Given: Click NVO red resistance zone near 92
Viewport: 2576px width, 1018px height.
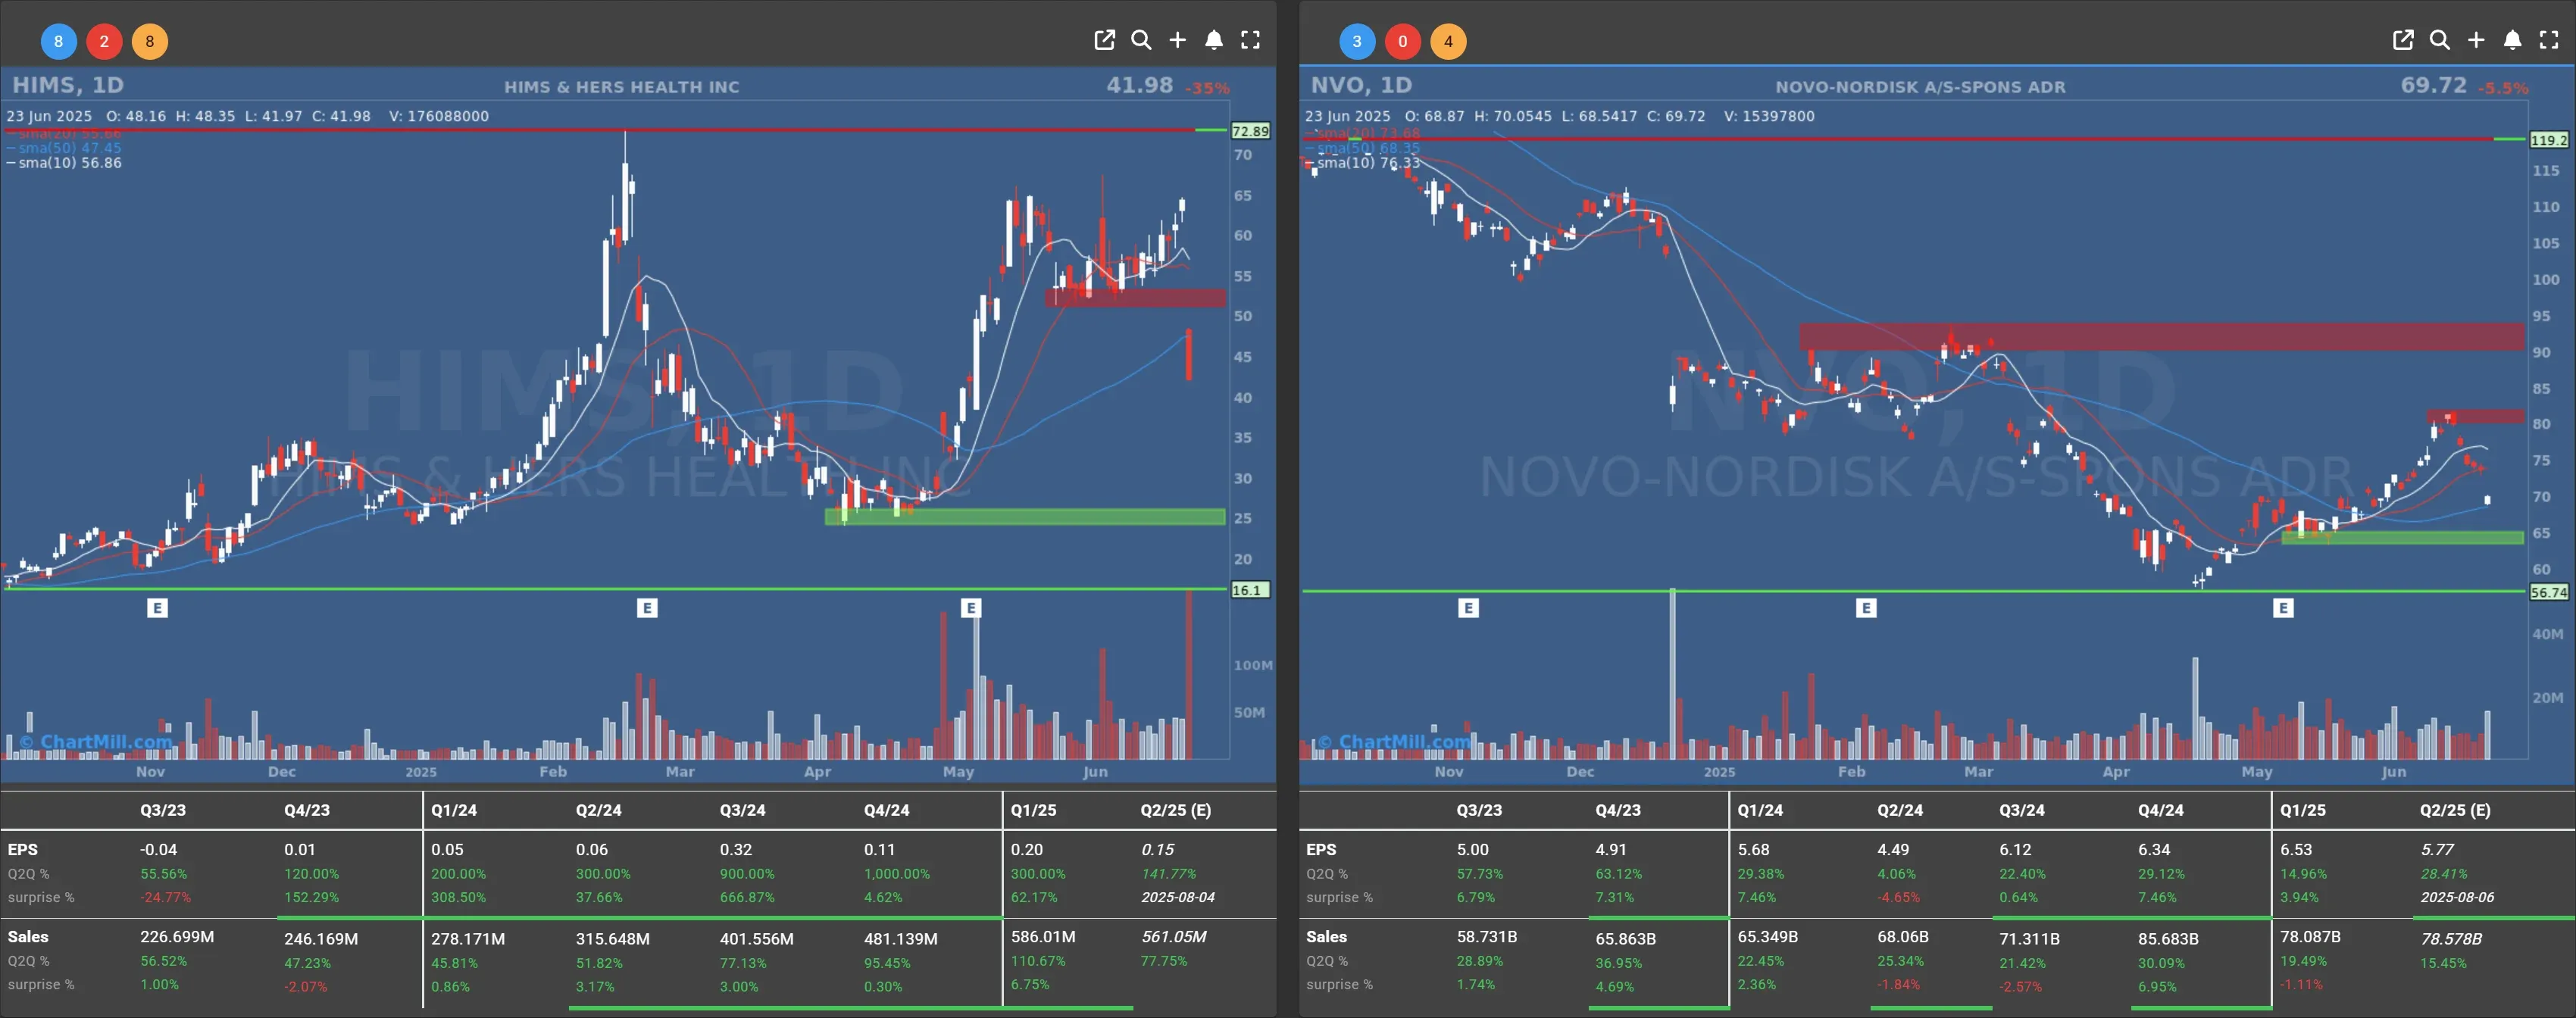Looking at the screenshot, I should coord(2162,336).
